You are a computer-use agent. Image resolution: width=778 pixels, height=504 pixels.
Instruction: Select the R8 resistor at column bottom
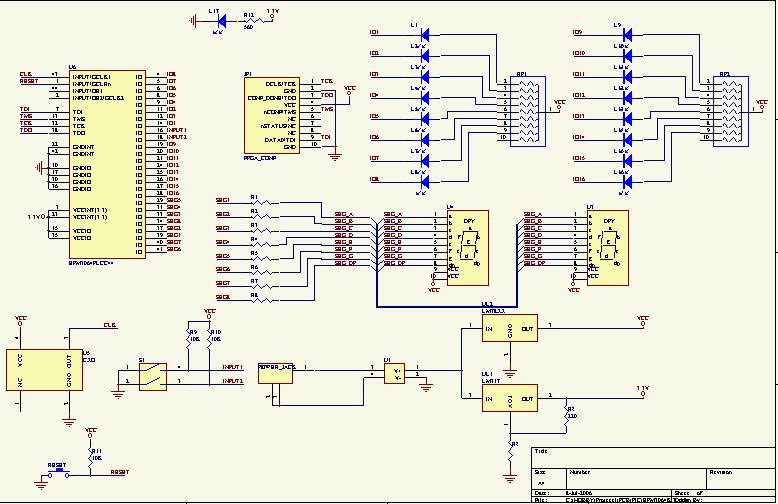[x=261, y=300]
